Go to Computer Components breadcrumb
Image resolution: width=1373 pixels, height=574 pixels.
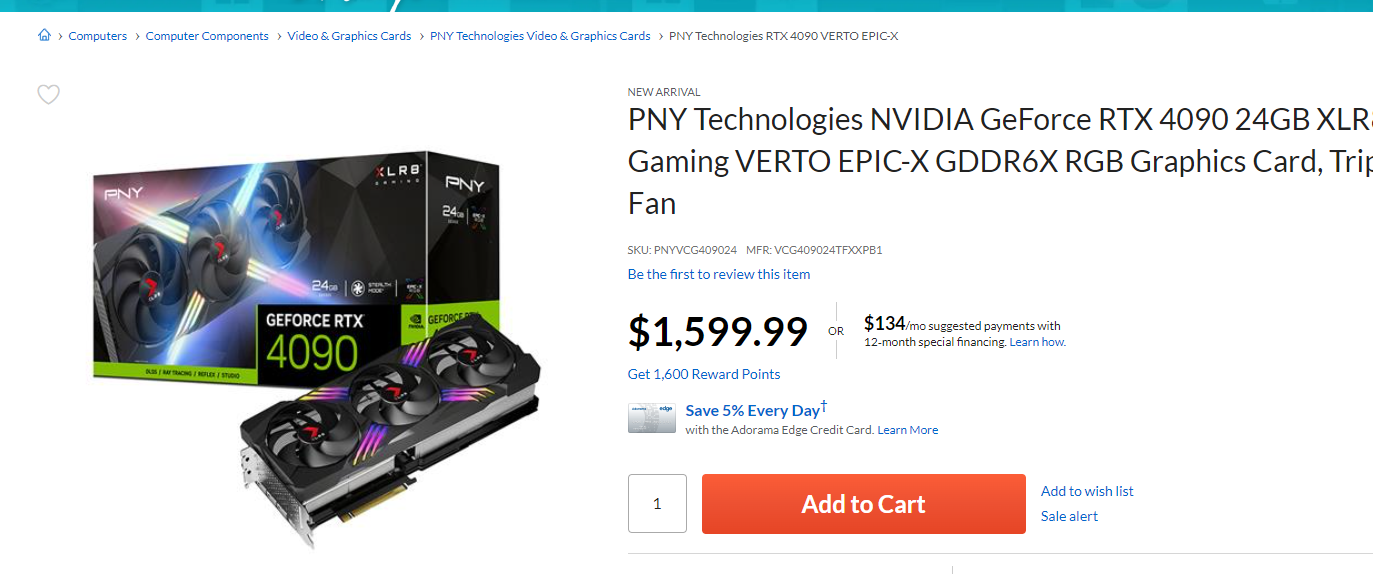pyautogui.click(x=207, y=36)
